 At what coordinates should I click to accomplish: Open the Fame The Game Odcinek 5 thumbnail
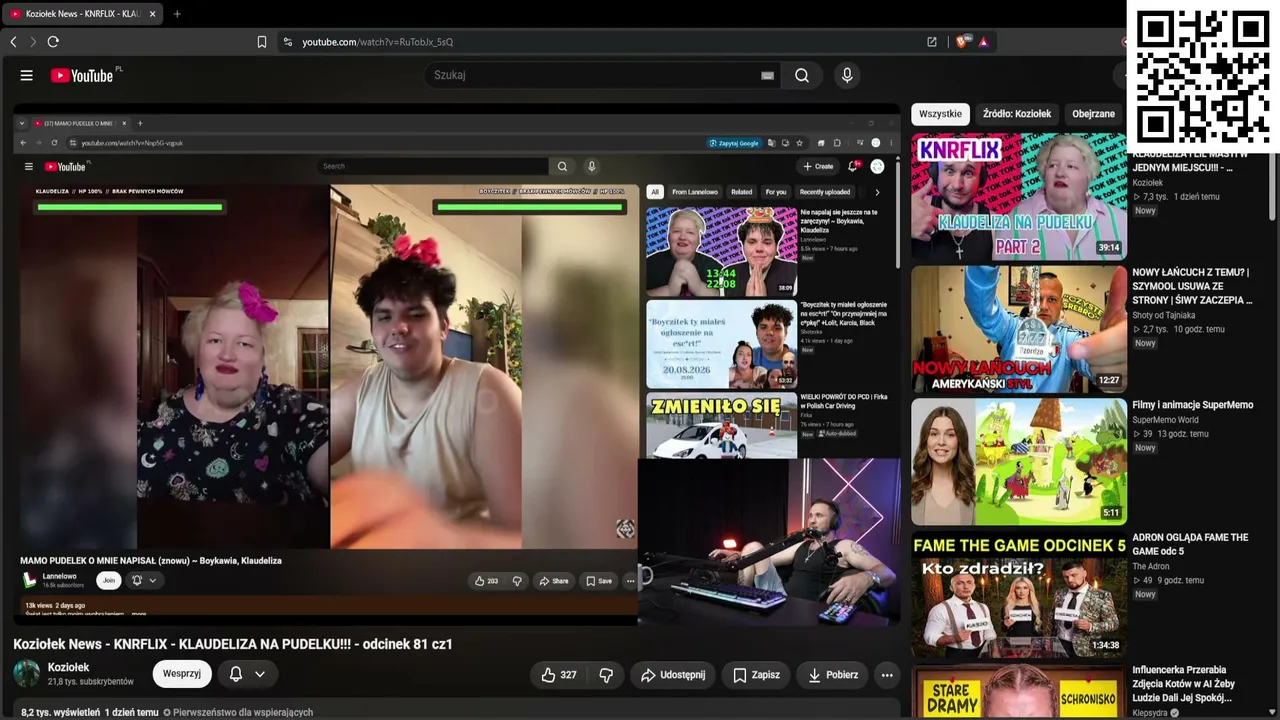tap(1019, 595)
